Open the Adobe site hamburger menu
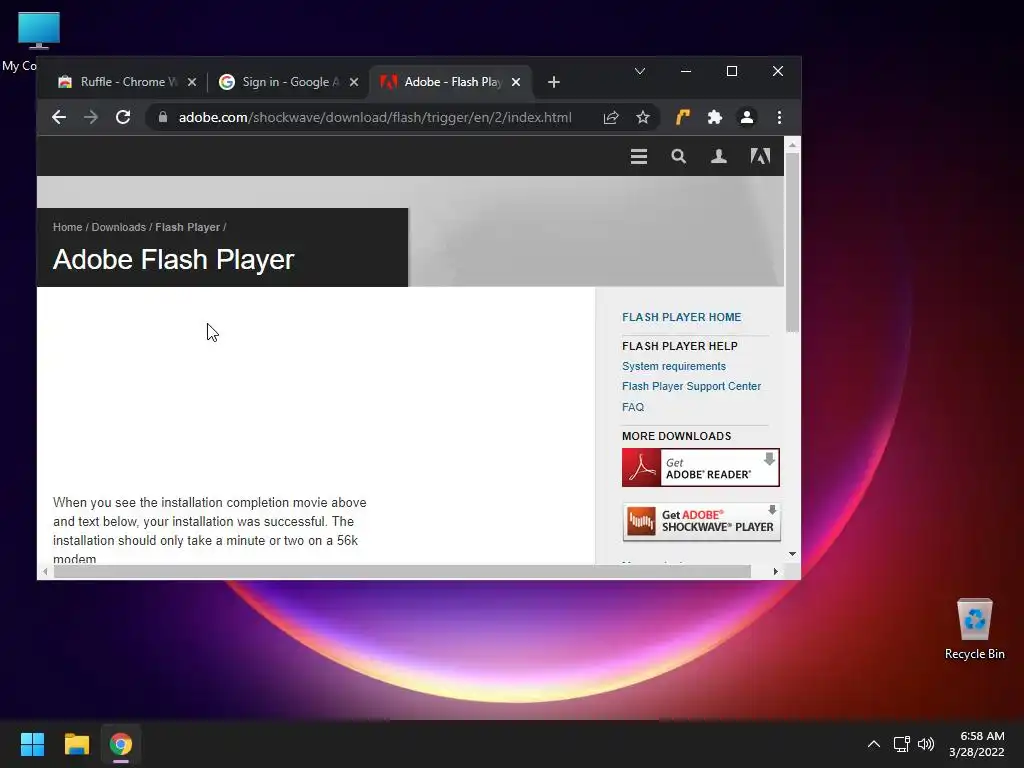Viewport: 1024px width, 768px height. tap(639, 156)
